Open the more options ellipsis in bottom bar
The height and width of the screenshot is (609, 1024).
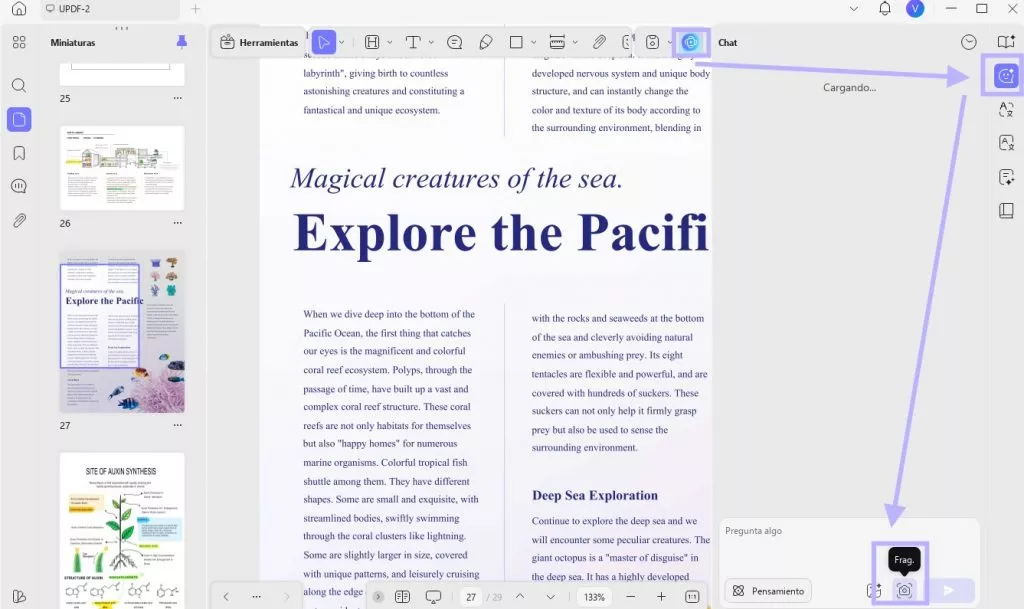(257, 597)
